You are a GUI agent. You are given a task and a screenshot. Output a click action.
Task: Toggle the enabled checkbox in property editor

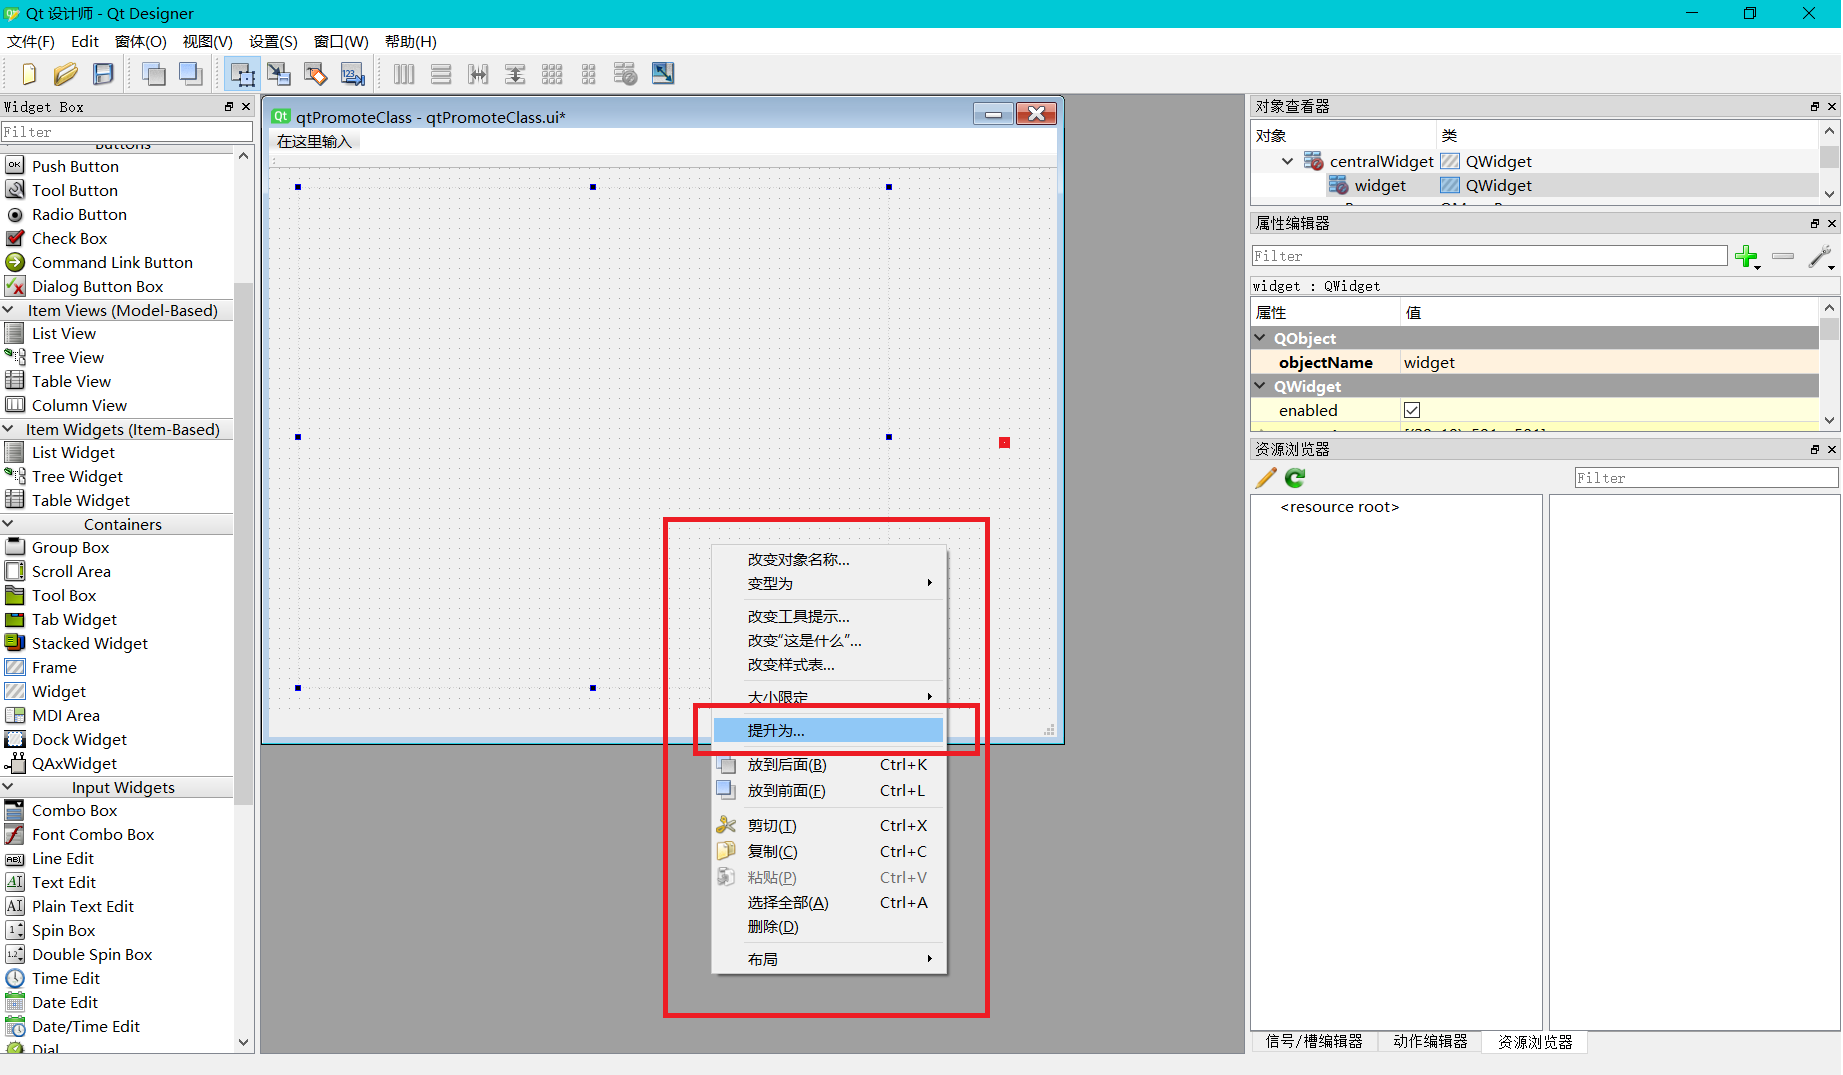pos(1411,409)
